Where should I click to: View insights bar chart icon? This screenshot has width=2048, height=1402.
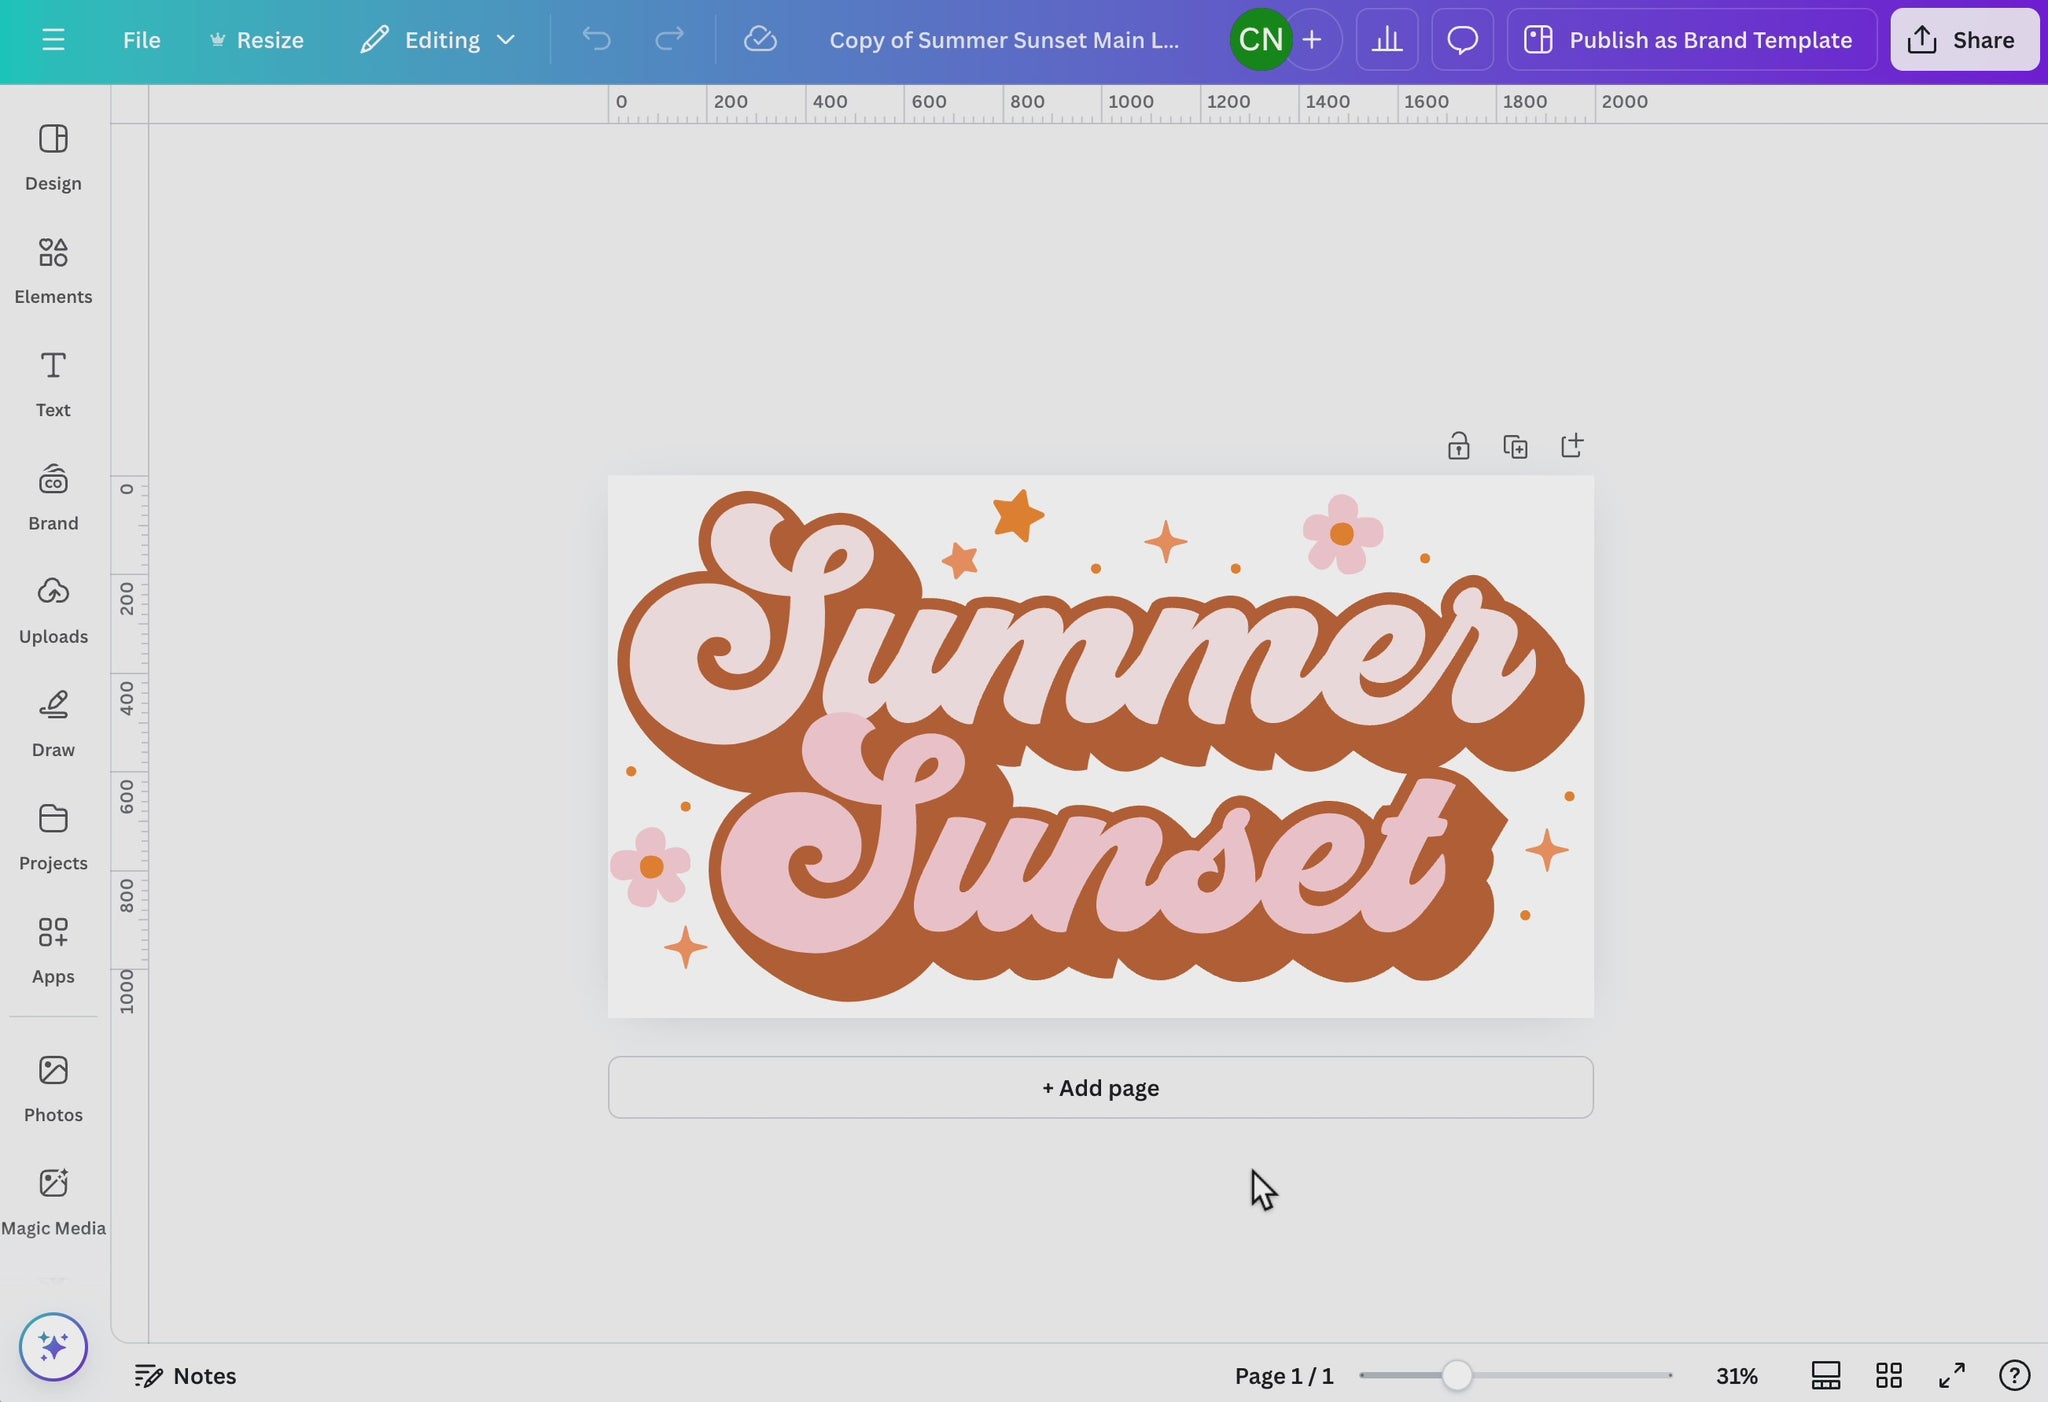[1386, 40]
